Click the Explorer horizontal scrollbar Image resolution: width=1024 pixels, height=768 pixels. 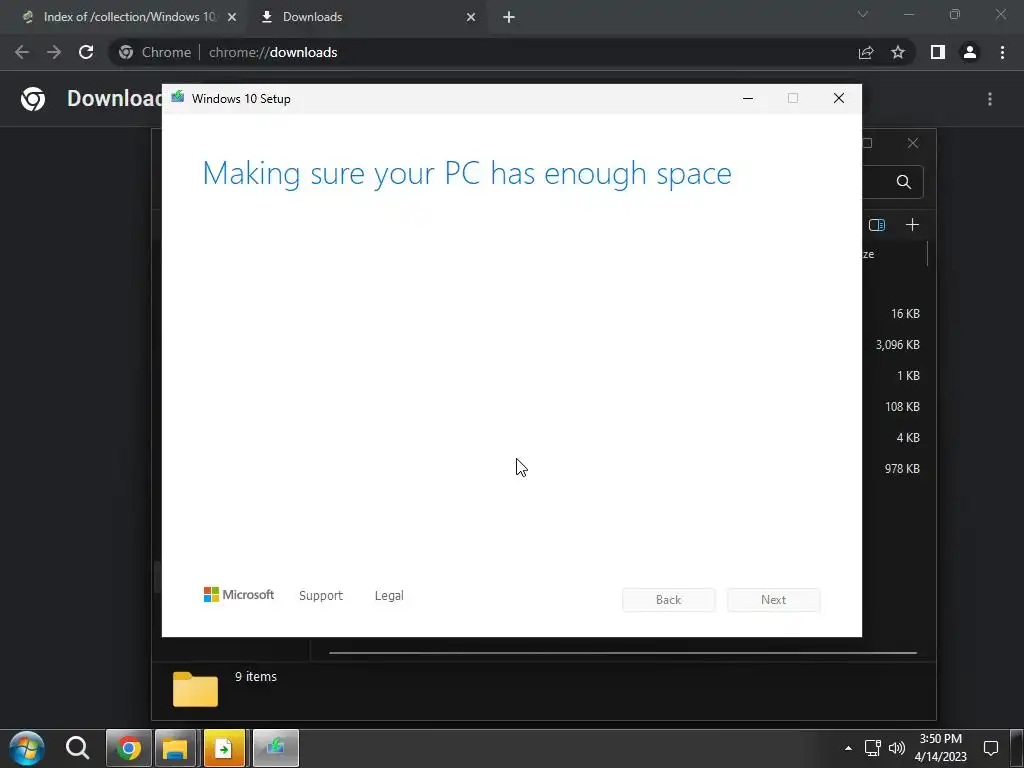pyautogui.click(x=623, y=652)
